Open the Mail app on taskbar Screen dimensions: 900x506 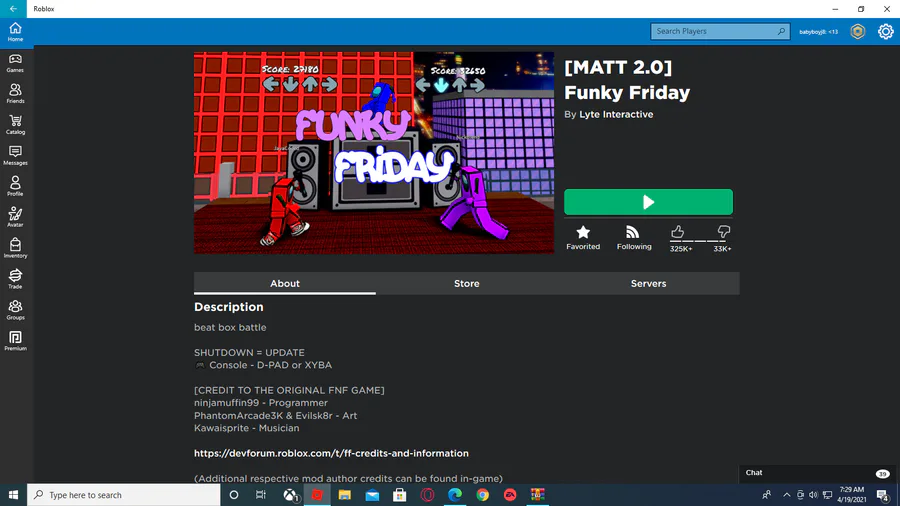[x=372, y=495]
